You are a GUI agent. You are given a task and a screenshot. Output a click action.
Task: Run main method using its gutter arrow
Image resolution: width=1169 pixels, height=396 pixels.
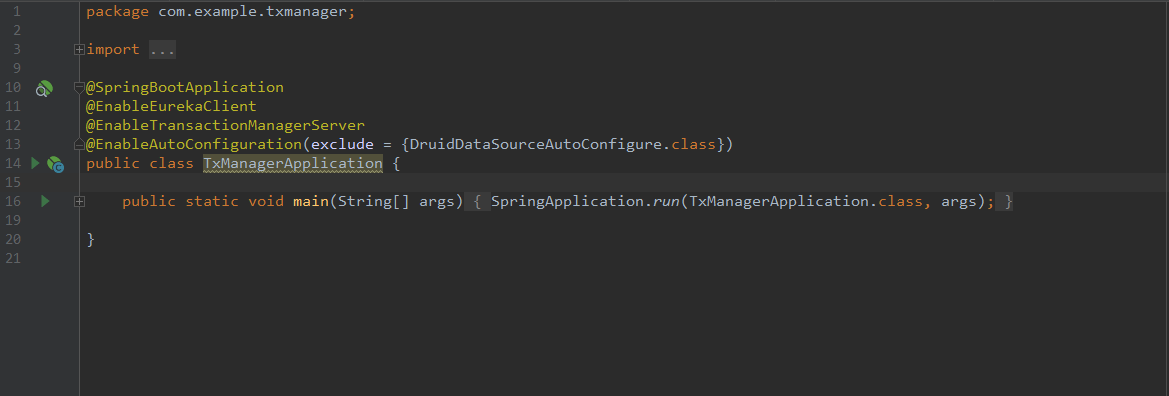[45, 201]
